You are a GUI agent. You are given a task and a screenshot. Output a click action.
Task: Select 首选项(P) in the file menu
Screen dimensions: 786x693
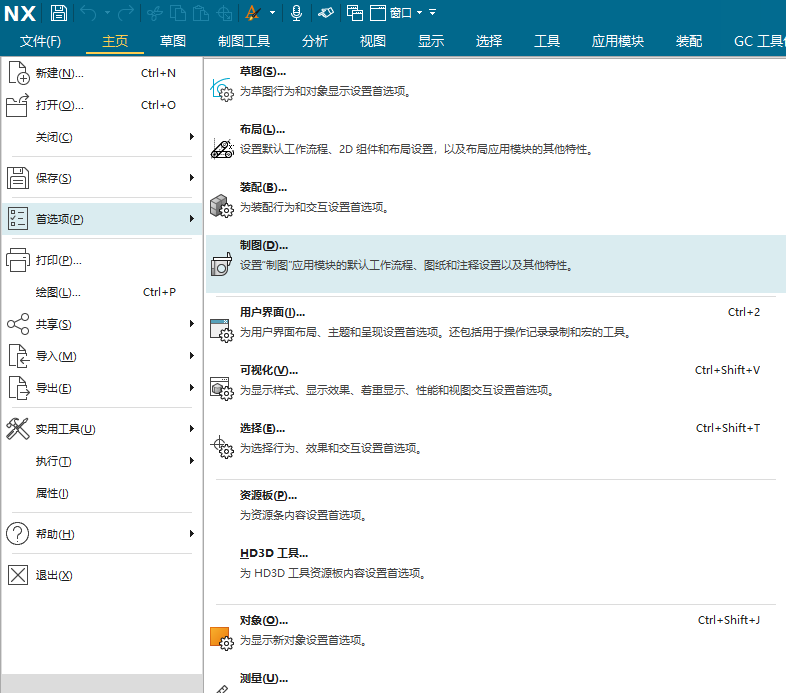pos(102,219)
